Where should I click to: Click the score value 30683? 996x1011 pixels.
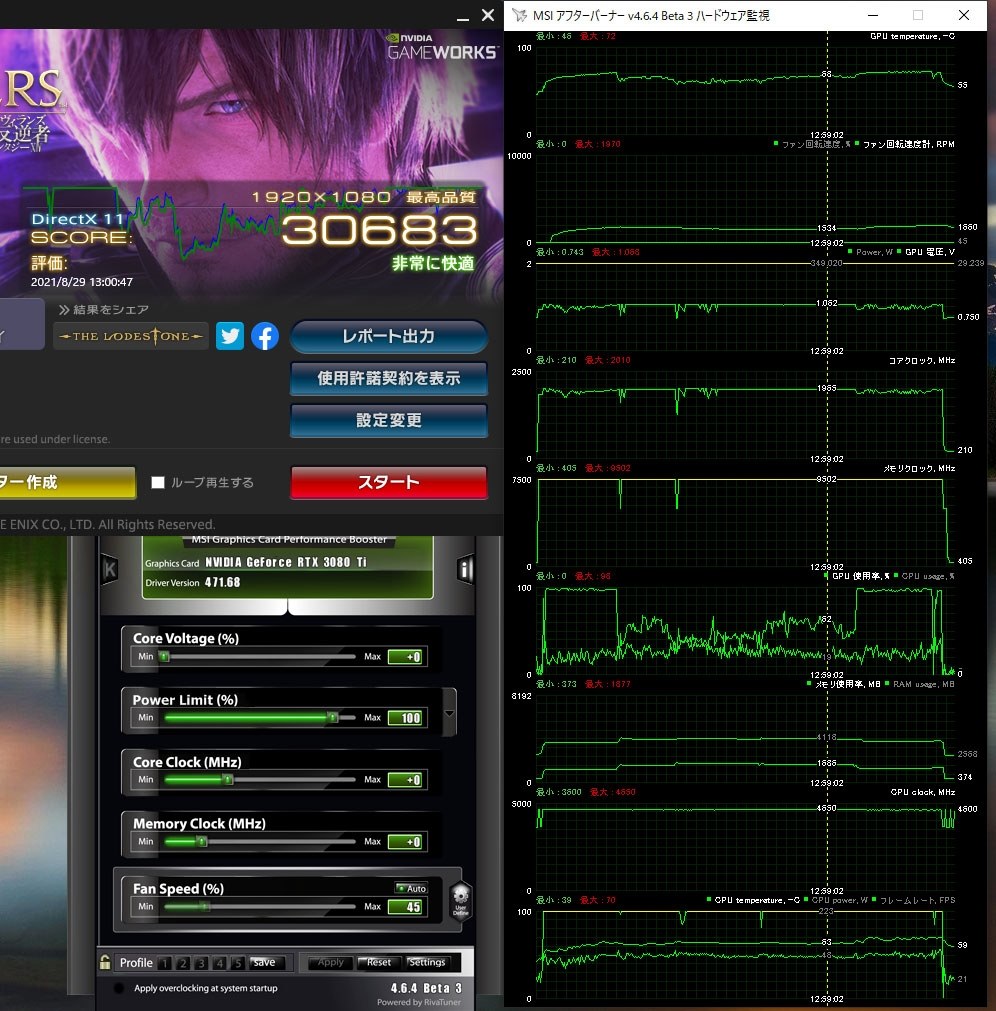[x=380, y=230]
